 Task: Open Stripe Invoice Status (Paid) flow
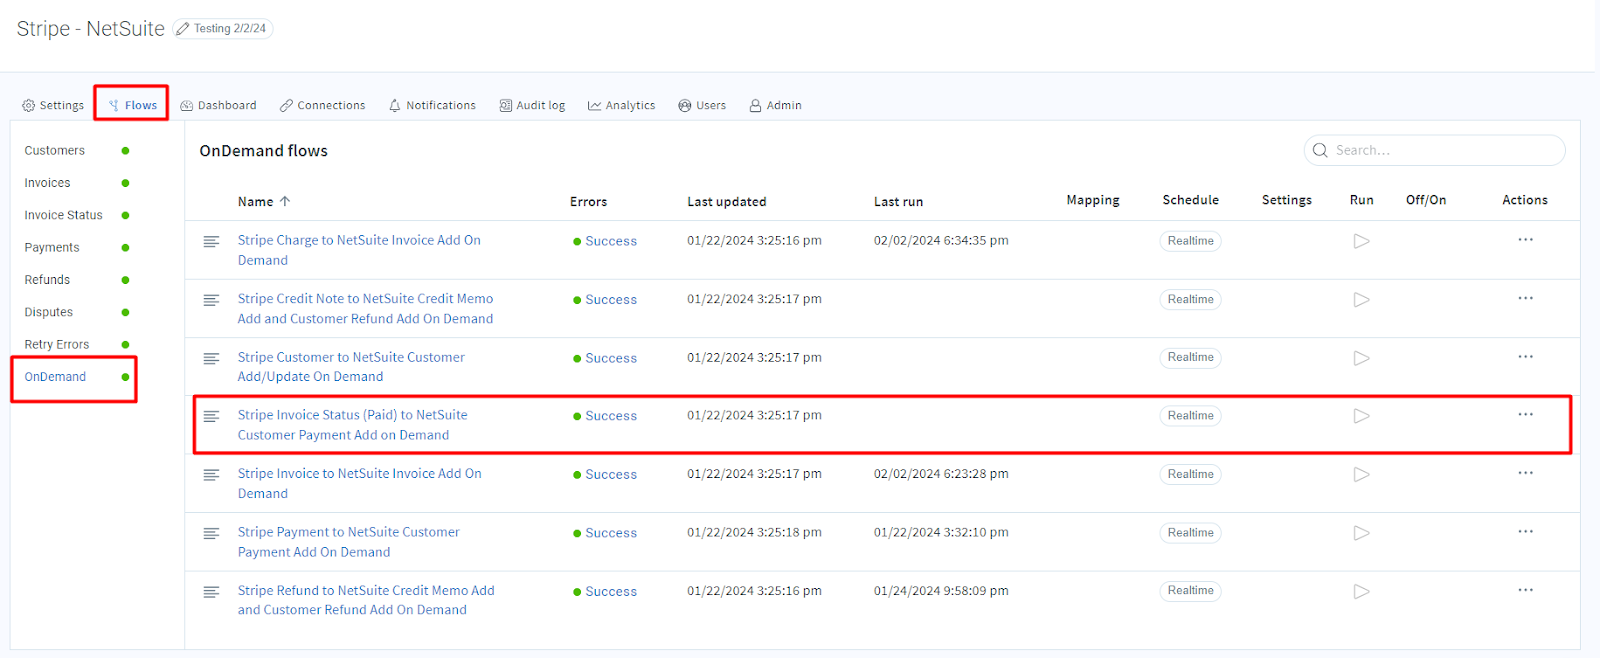pos(352,425)
